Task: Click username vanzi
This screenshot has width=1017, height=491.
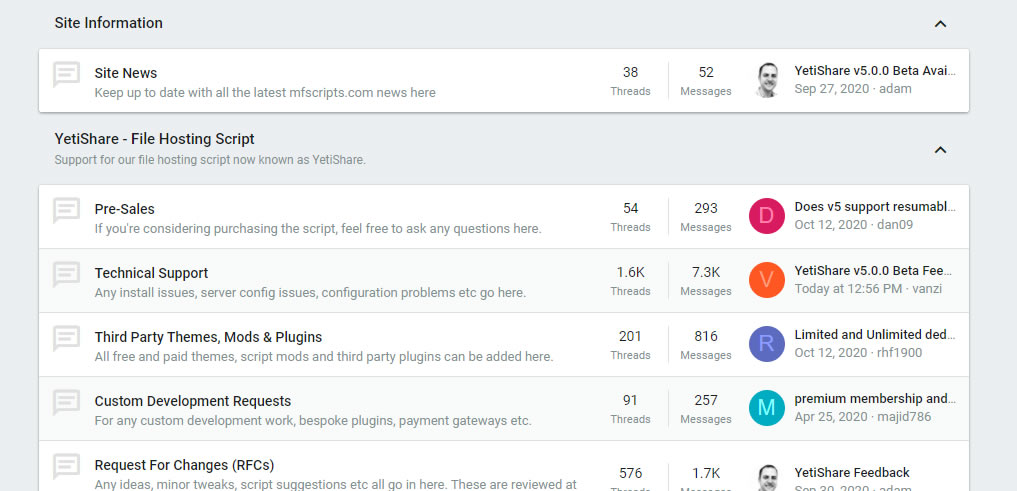Action: 927,289
